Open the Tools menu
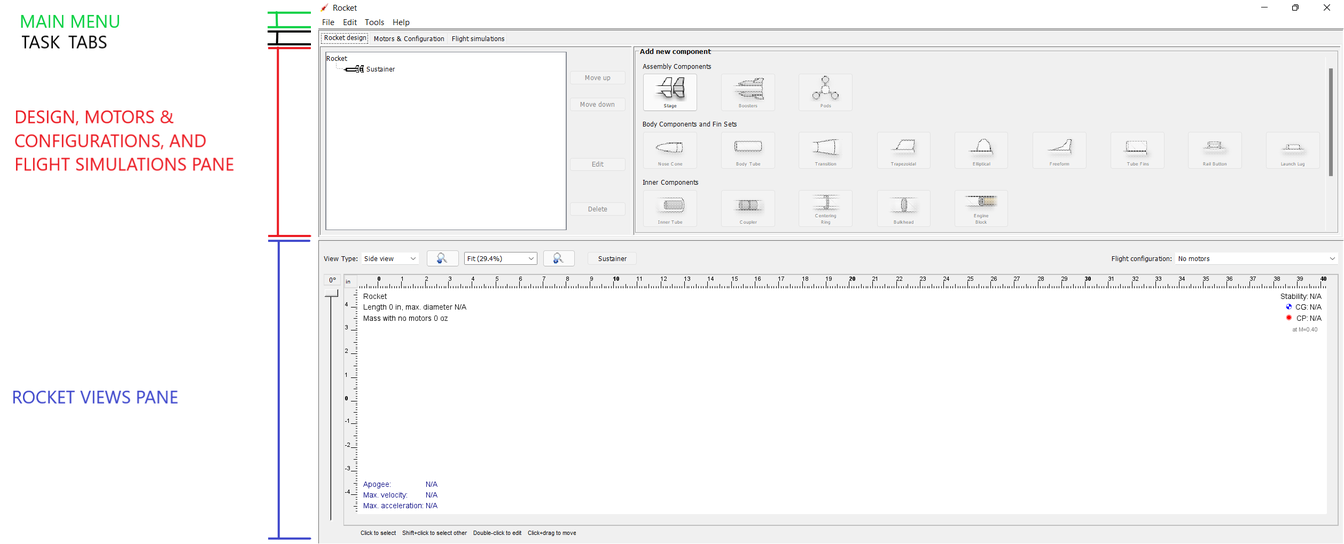Image resolution: width=1344 pixels, height=544 pixels. click(374, 22)
